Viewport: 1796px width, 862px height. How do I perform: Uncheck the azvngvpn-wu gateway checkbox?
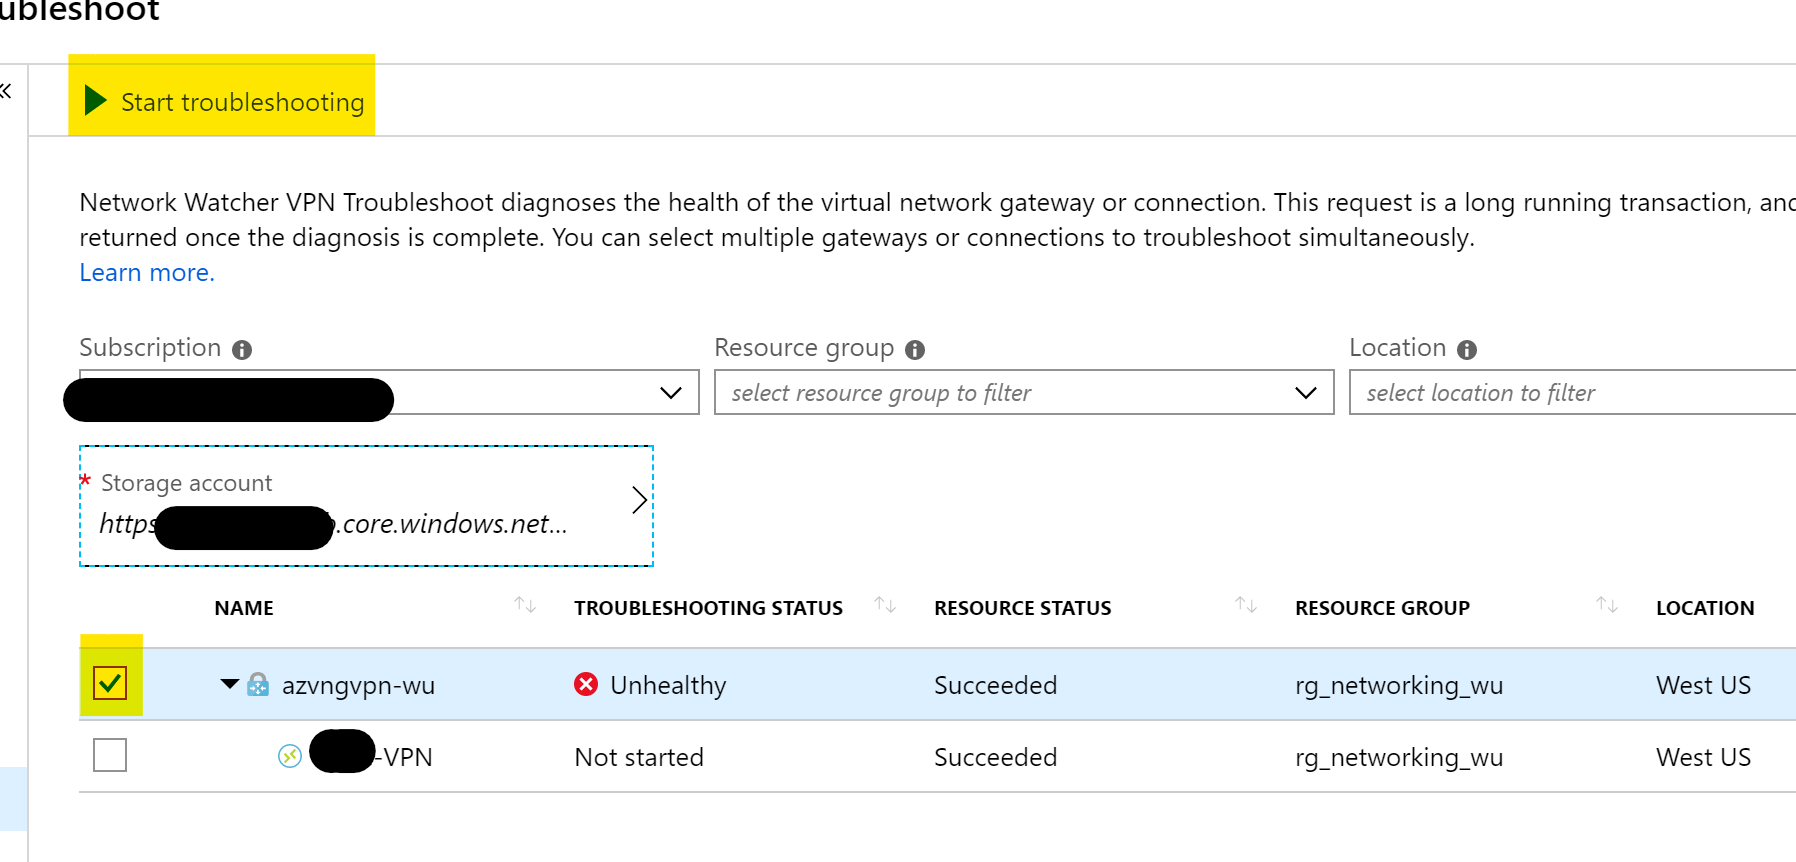coord(110,685)
